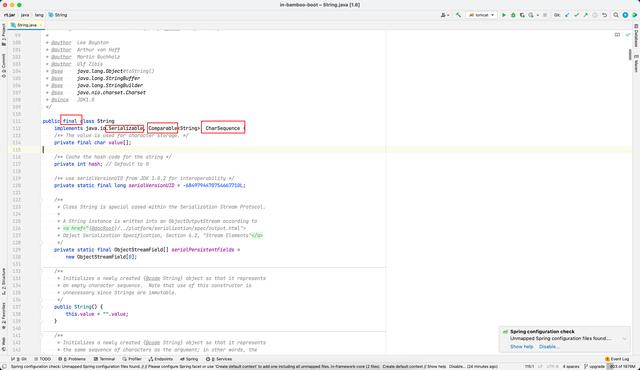Open the Event Log
Image resolution: width=640 pixels, height=370 pixels.
tap(617, 359)
